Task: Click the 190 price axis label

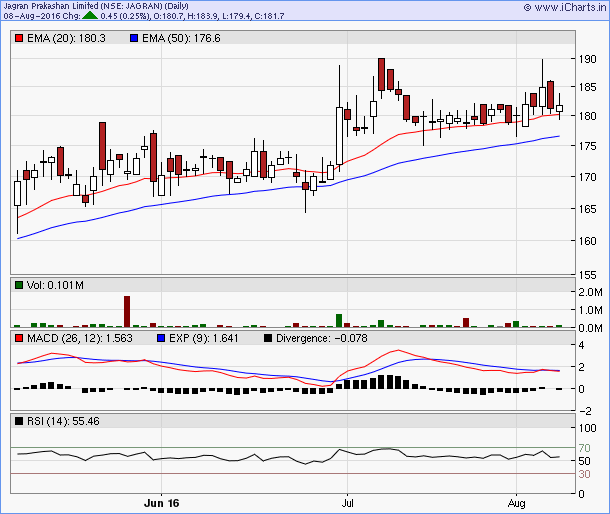Action: click(x=587, y=59)
